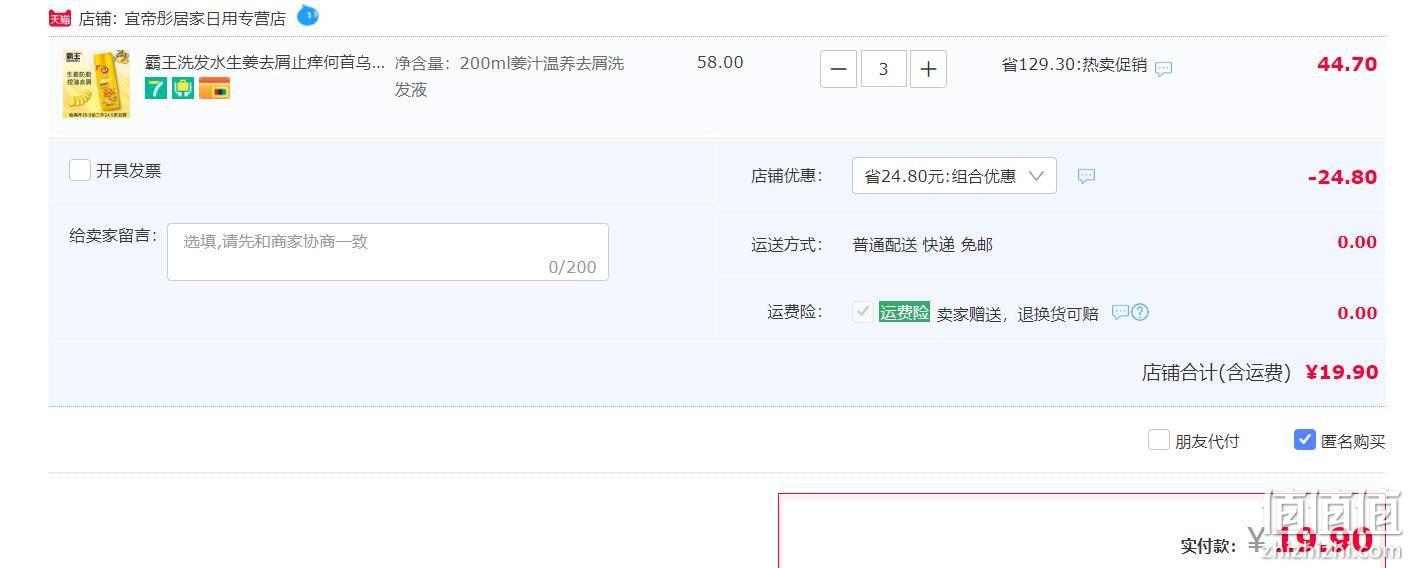The image size is (1411, 568).
Task: Click the 运送方式 label
Action: pyautogui.click(x=786, y=245)
